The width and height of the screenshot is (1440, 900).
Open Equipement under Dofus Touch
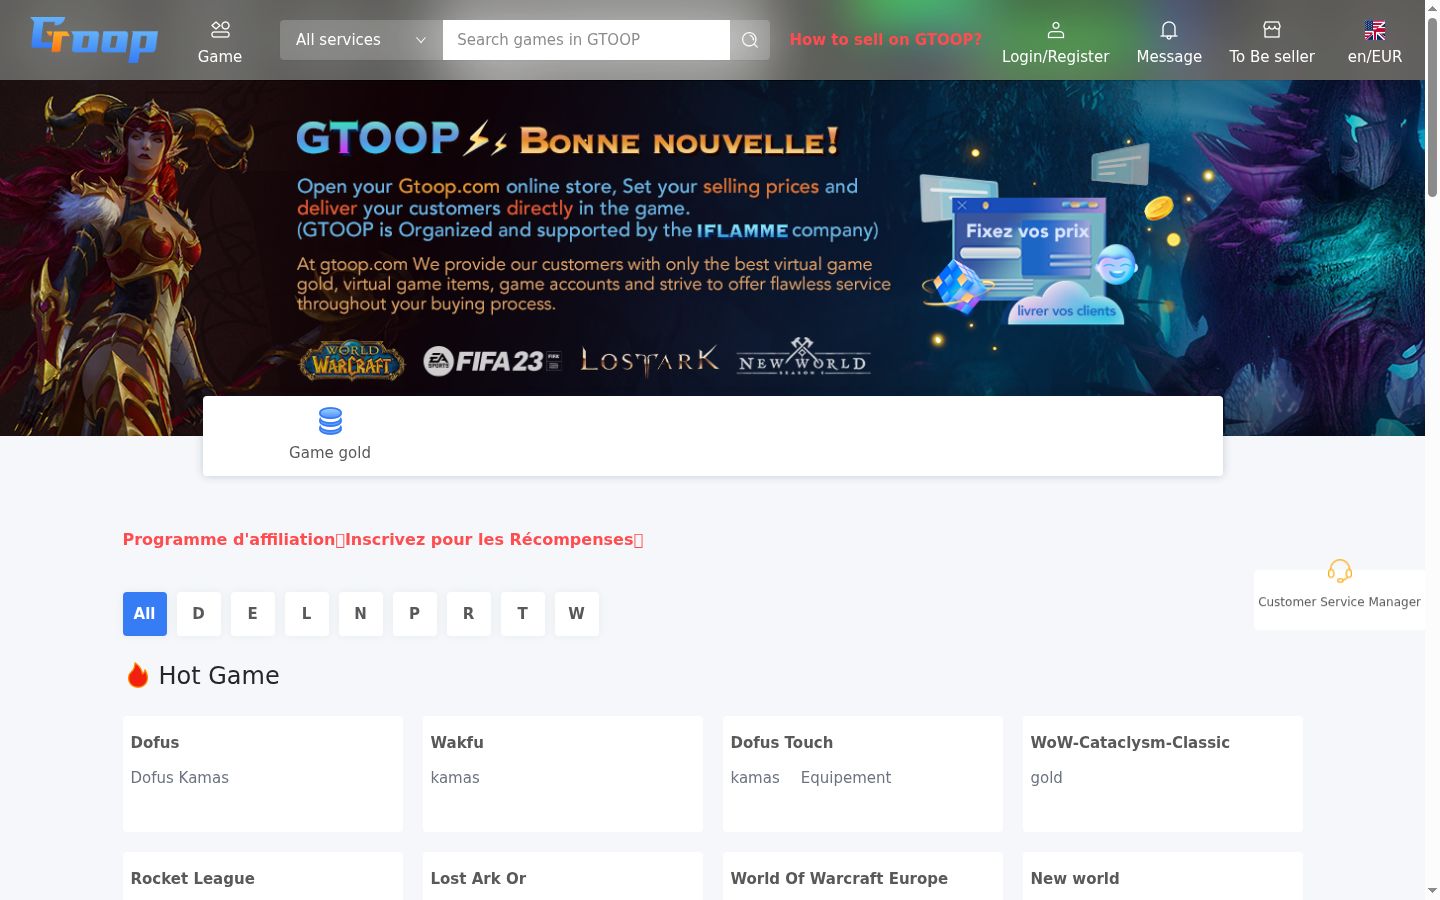(846, 778)
